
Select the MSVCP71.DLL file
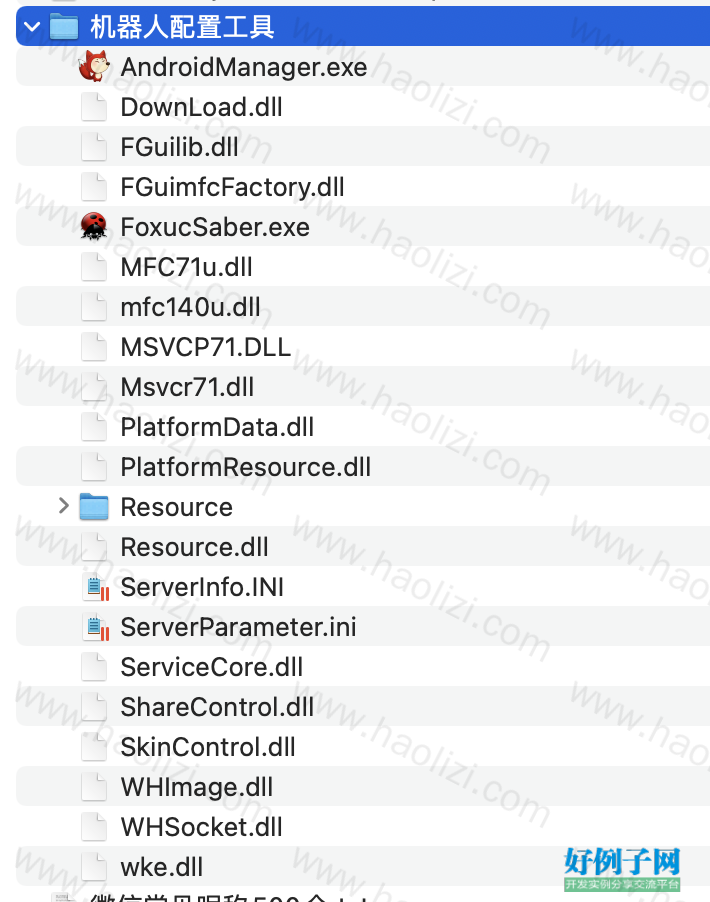(363, 346)
